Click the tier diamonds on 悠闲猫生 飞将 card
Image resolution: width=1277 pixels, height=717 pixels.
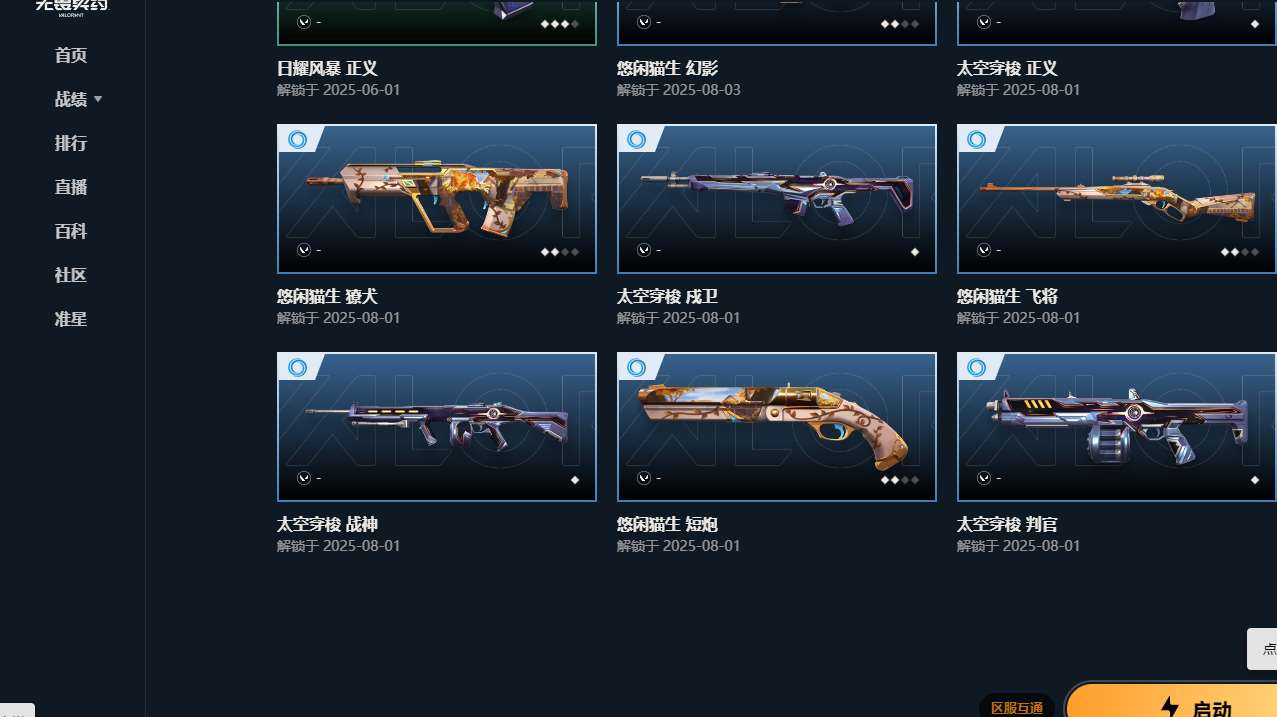point(1239,252)
